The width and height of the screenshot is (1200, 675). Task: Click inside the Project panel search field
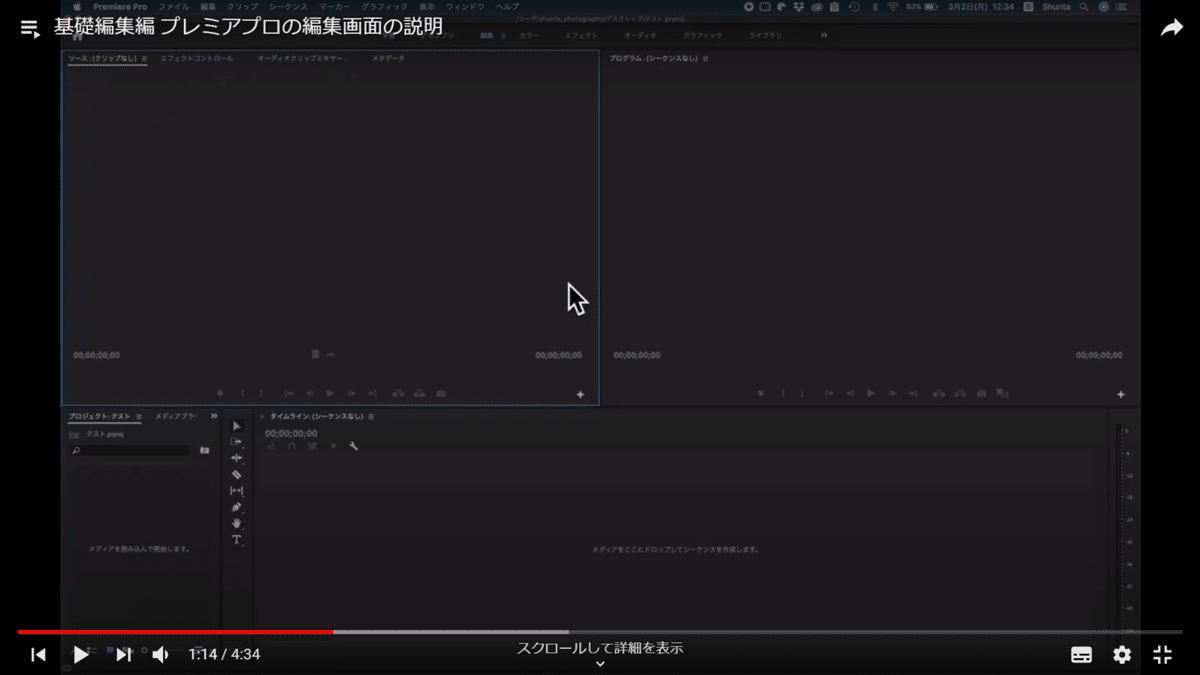[129, 451]
